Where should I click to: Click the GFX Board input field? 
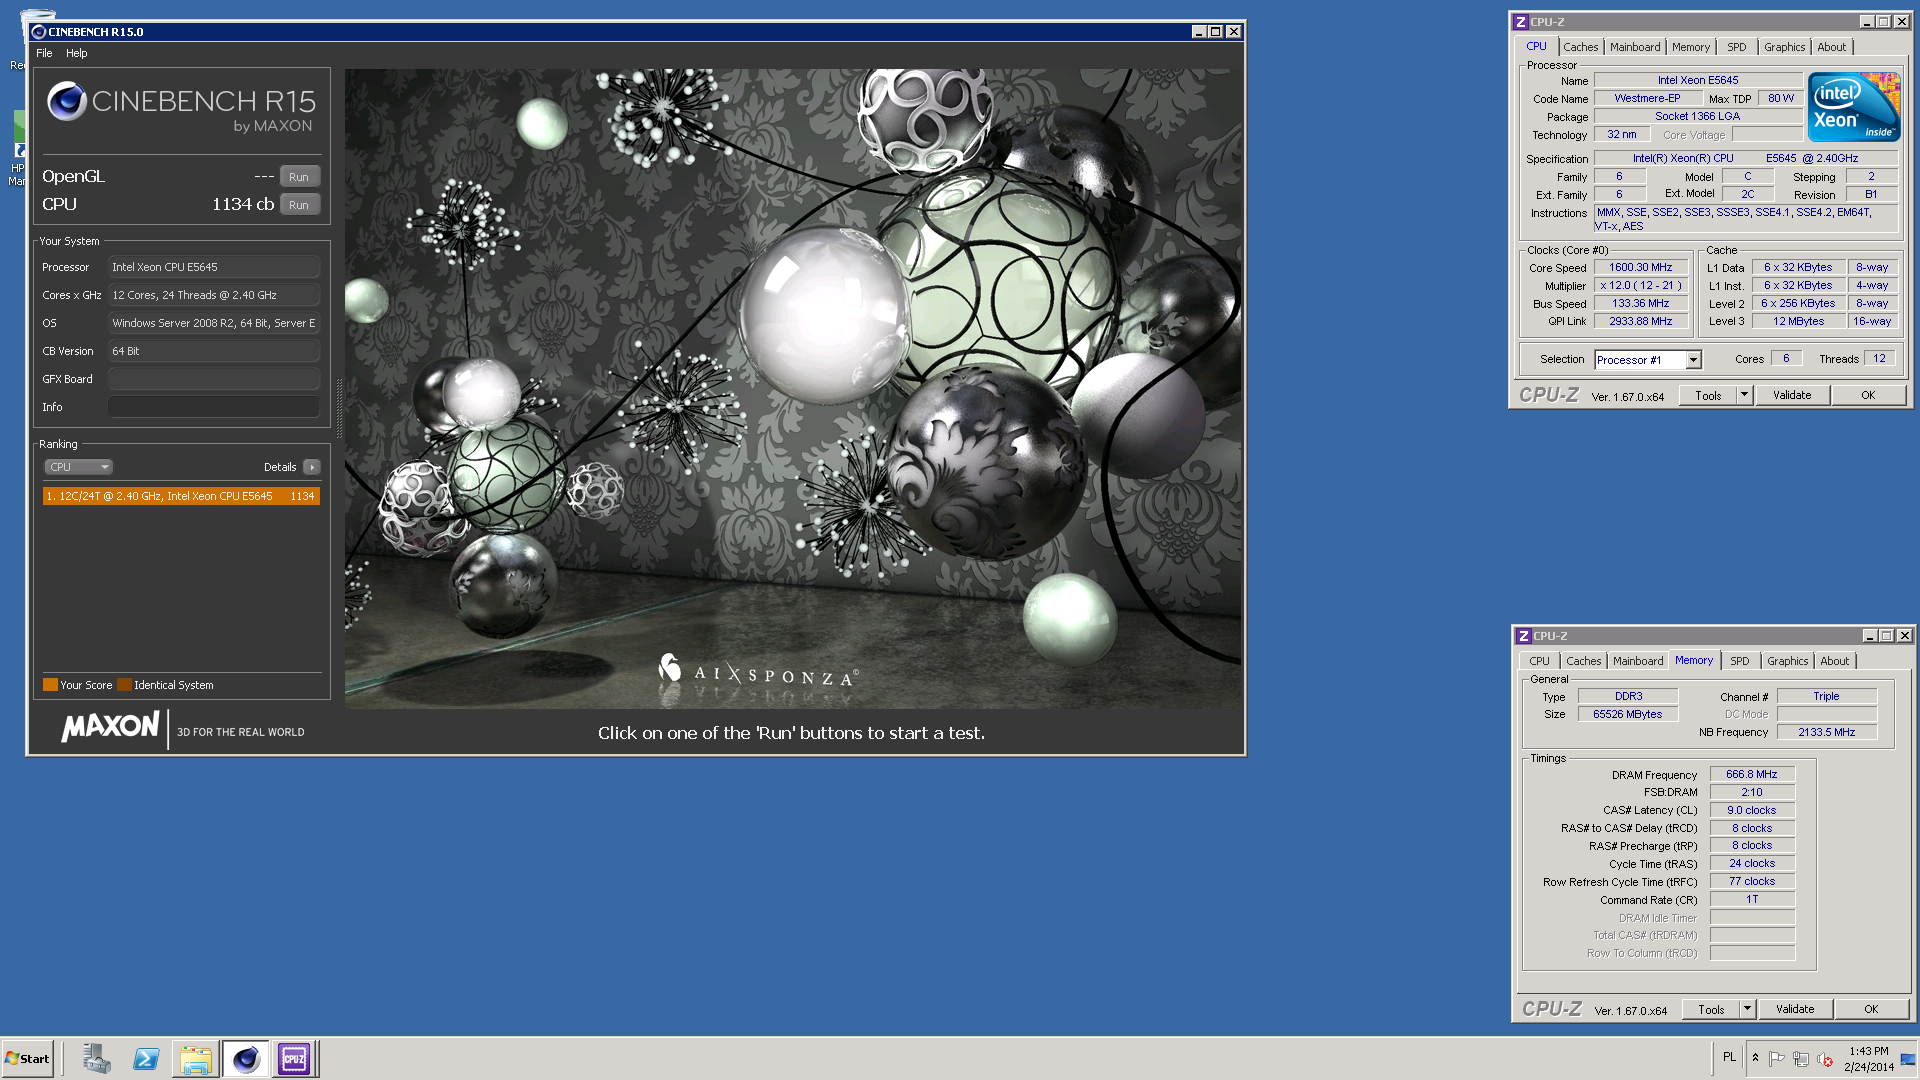(214, 379)
